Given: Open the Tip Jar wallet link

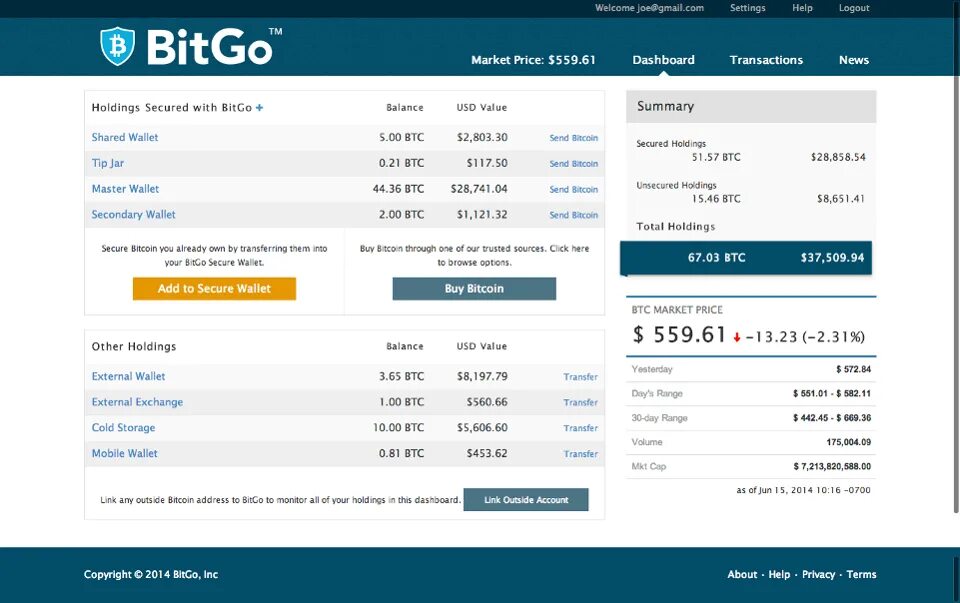Looking at the screenshot, I should (x=108, y=163).
